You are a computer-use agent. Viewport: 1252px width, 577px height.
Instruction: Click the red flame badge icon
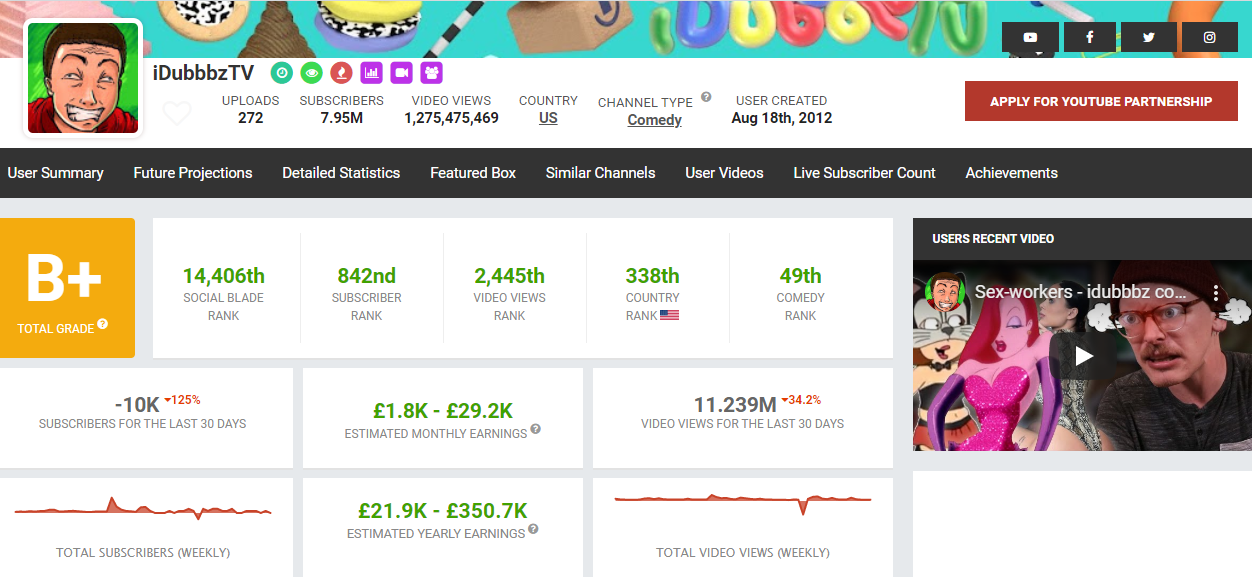point(342,72)
